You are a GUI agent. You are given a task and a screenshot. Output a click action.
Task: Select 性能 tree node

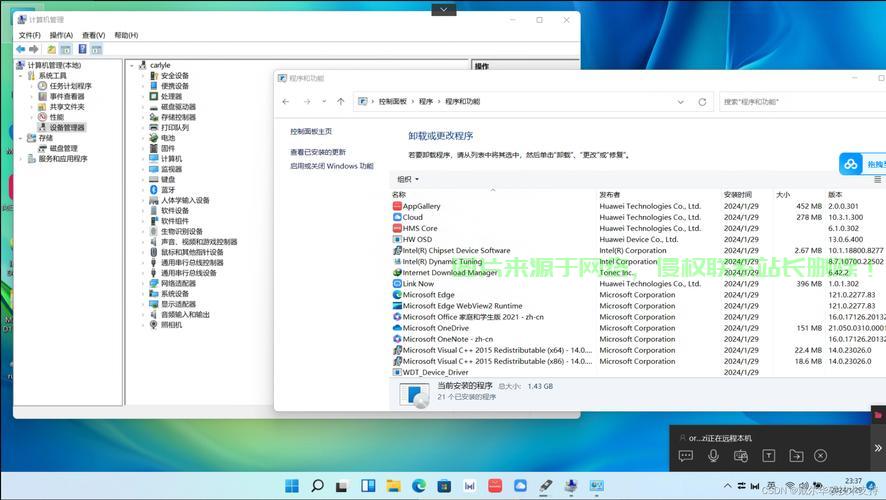click(x=57, y=117)
